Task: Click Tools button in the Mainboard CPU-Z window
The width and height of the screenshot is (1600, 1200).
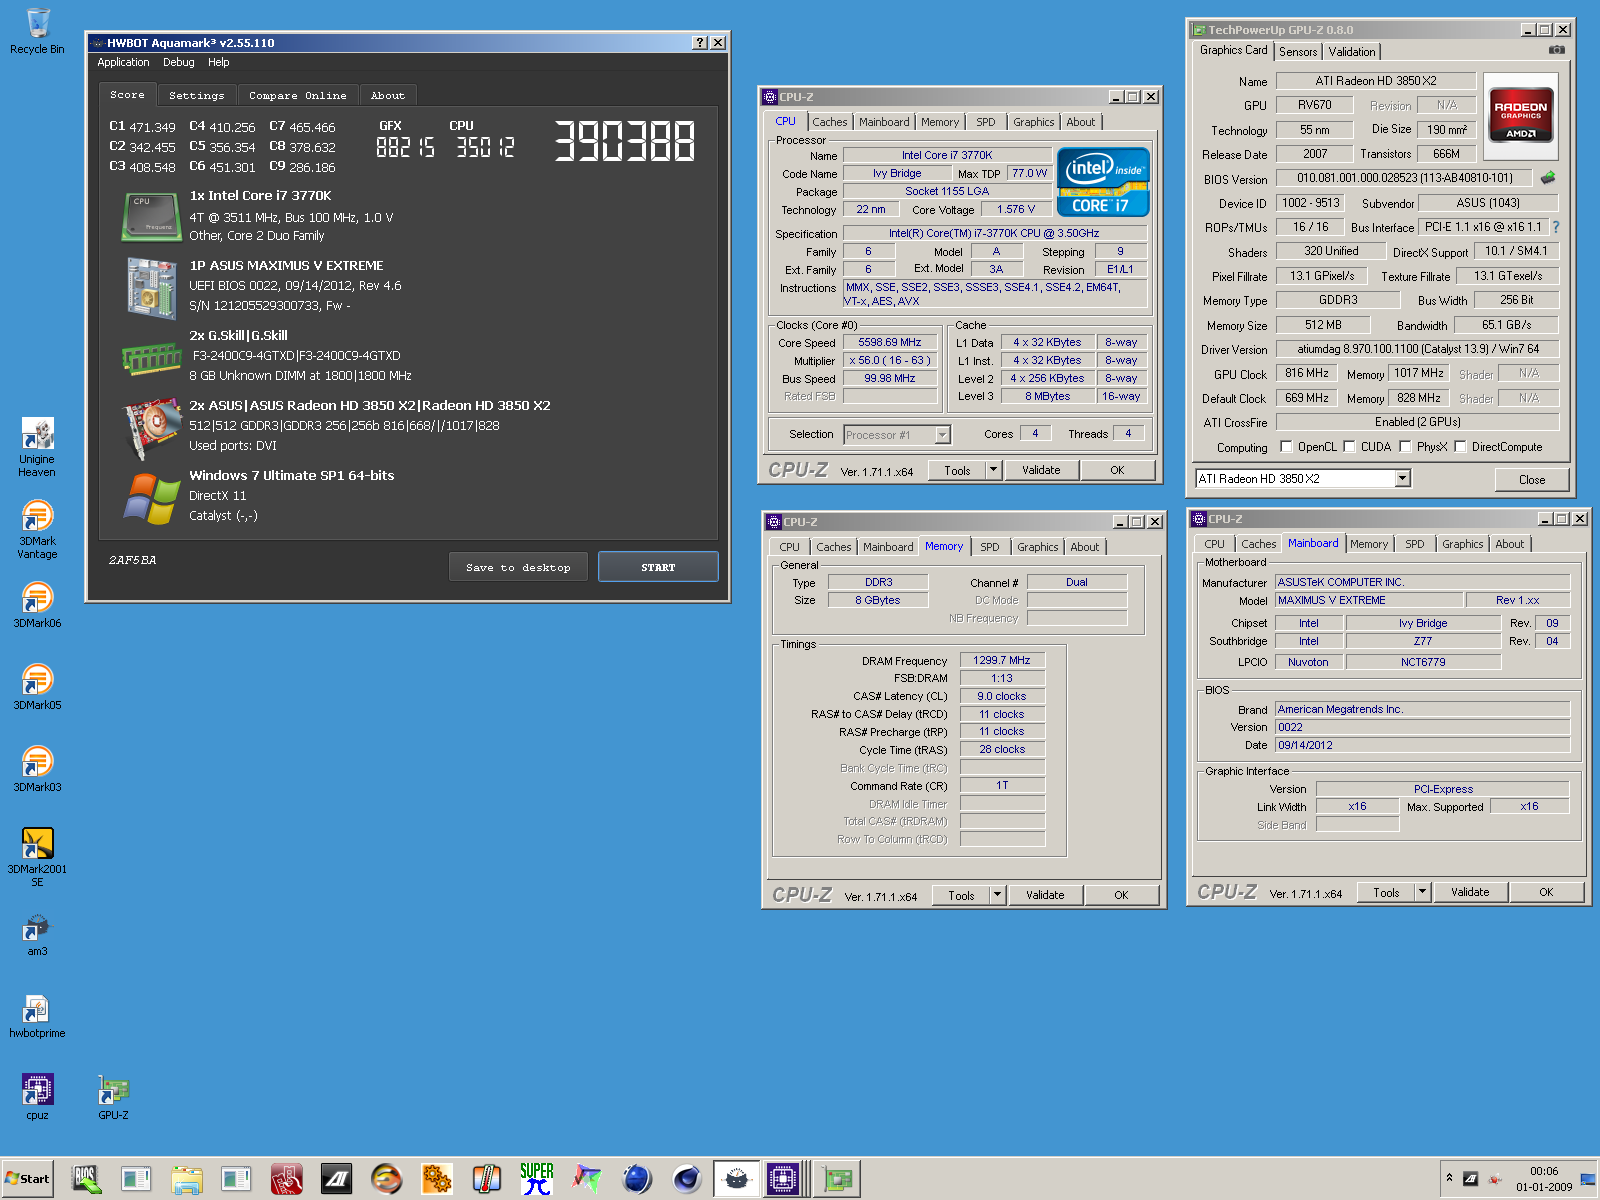Action: coord(1386,892)
